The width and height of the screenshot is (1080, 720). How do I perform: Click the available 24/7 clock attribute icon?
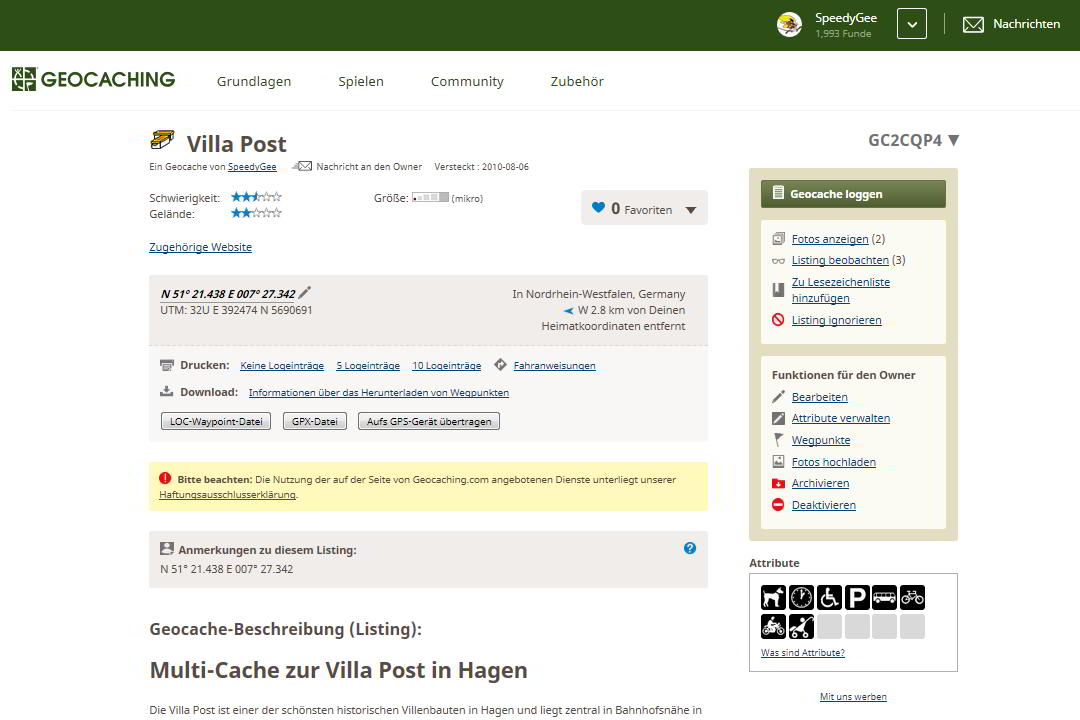click(x=801, y=597)
